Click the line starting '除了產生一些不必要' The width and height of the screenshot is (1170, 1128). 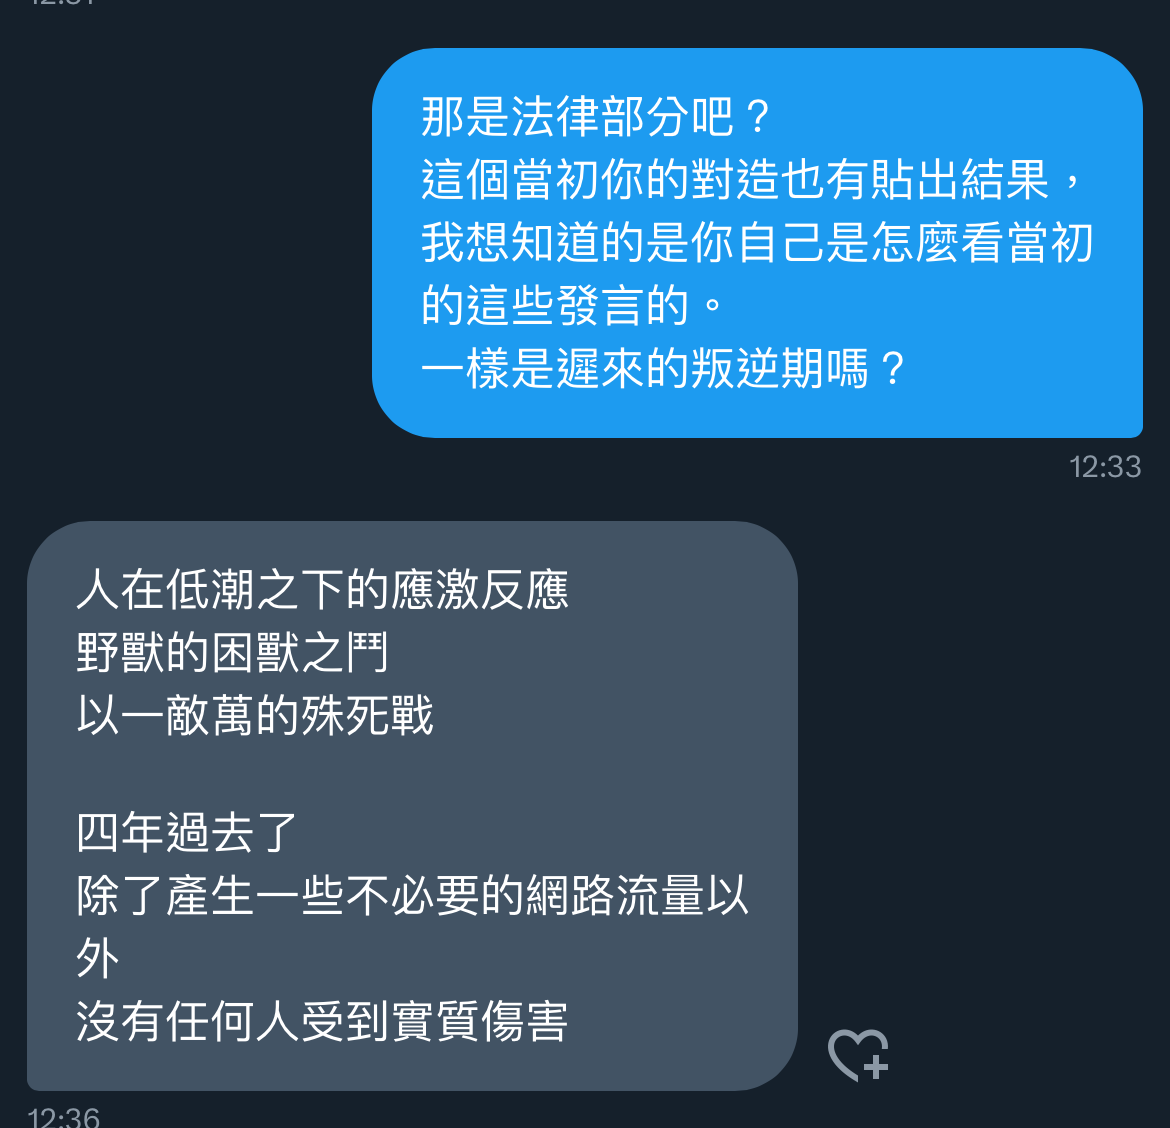[x=412, y=895]
